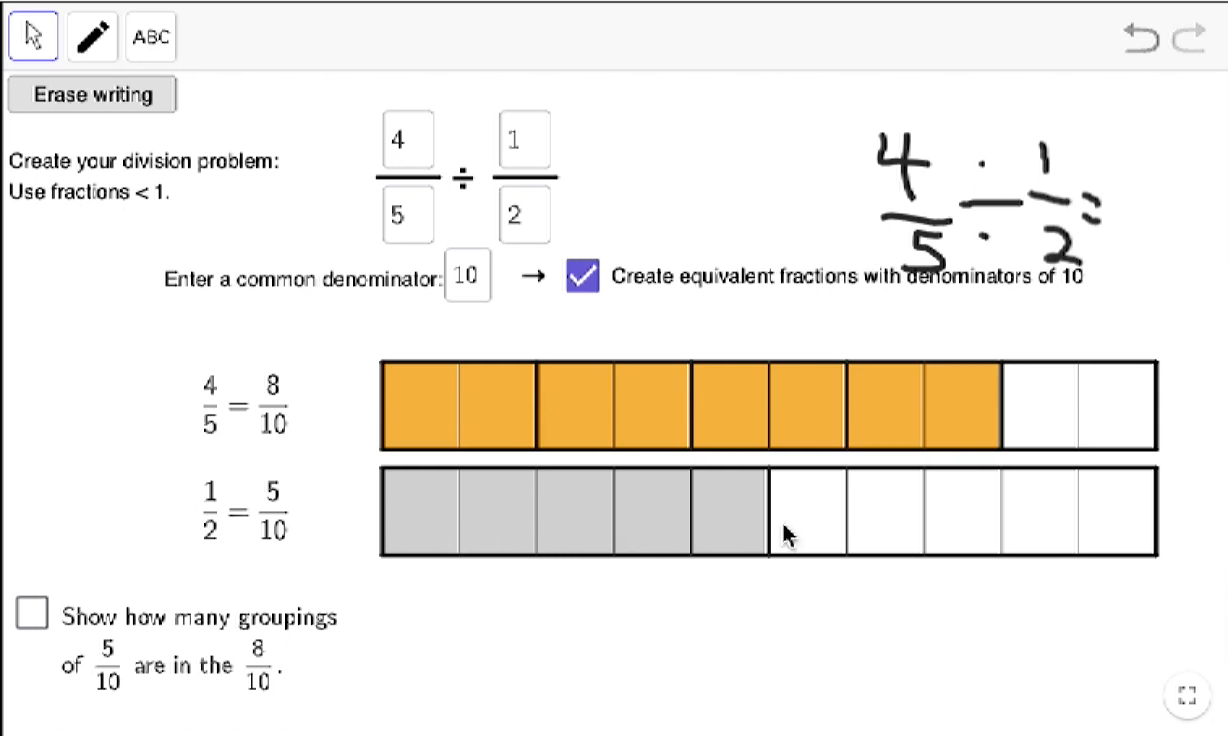This screenshot has height=736, width=1228.
Task: Click the first fraction numerator field
Action: click(408, 140)
